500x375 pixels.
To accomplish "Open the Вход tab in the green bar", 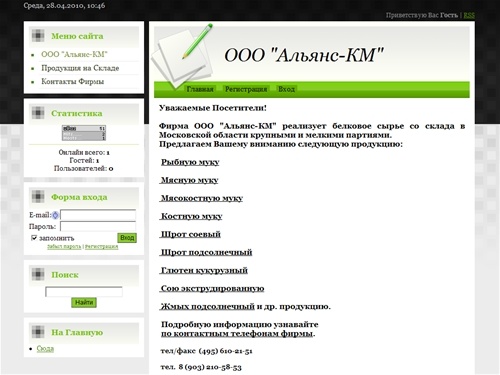I will pyautogui.click(x=287, y=89).
